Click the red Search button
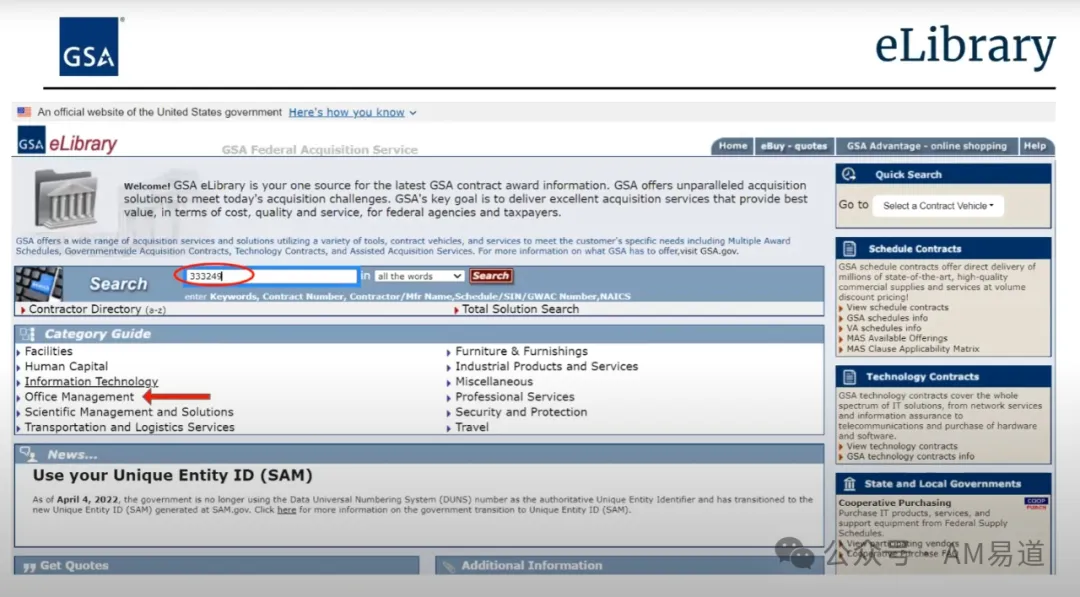 [490, 275]
